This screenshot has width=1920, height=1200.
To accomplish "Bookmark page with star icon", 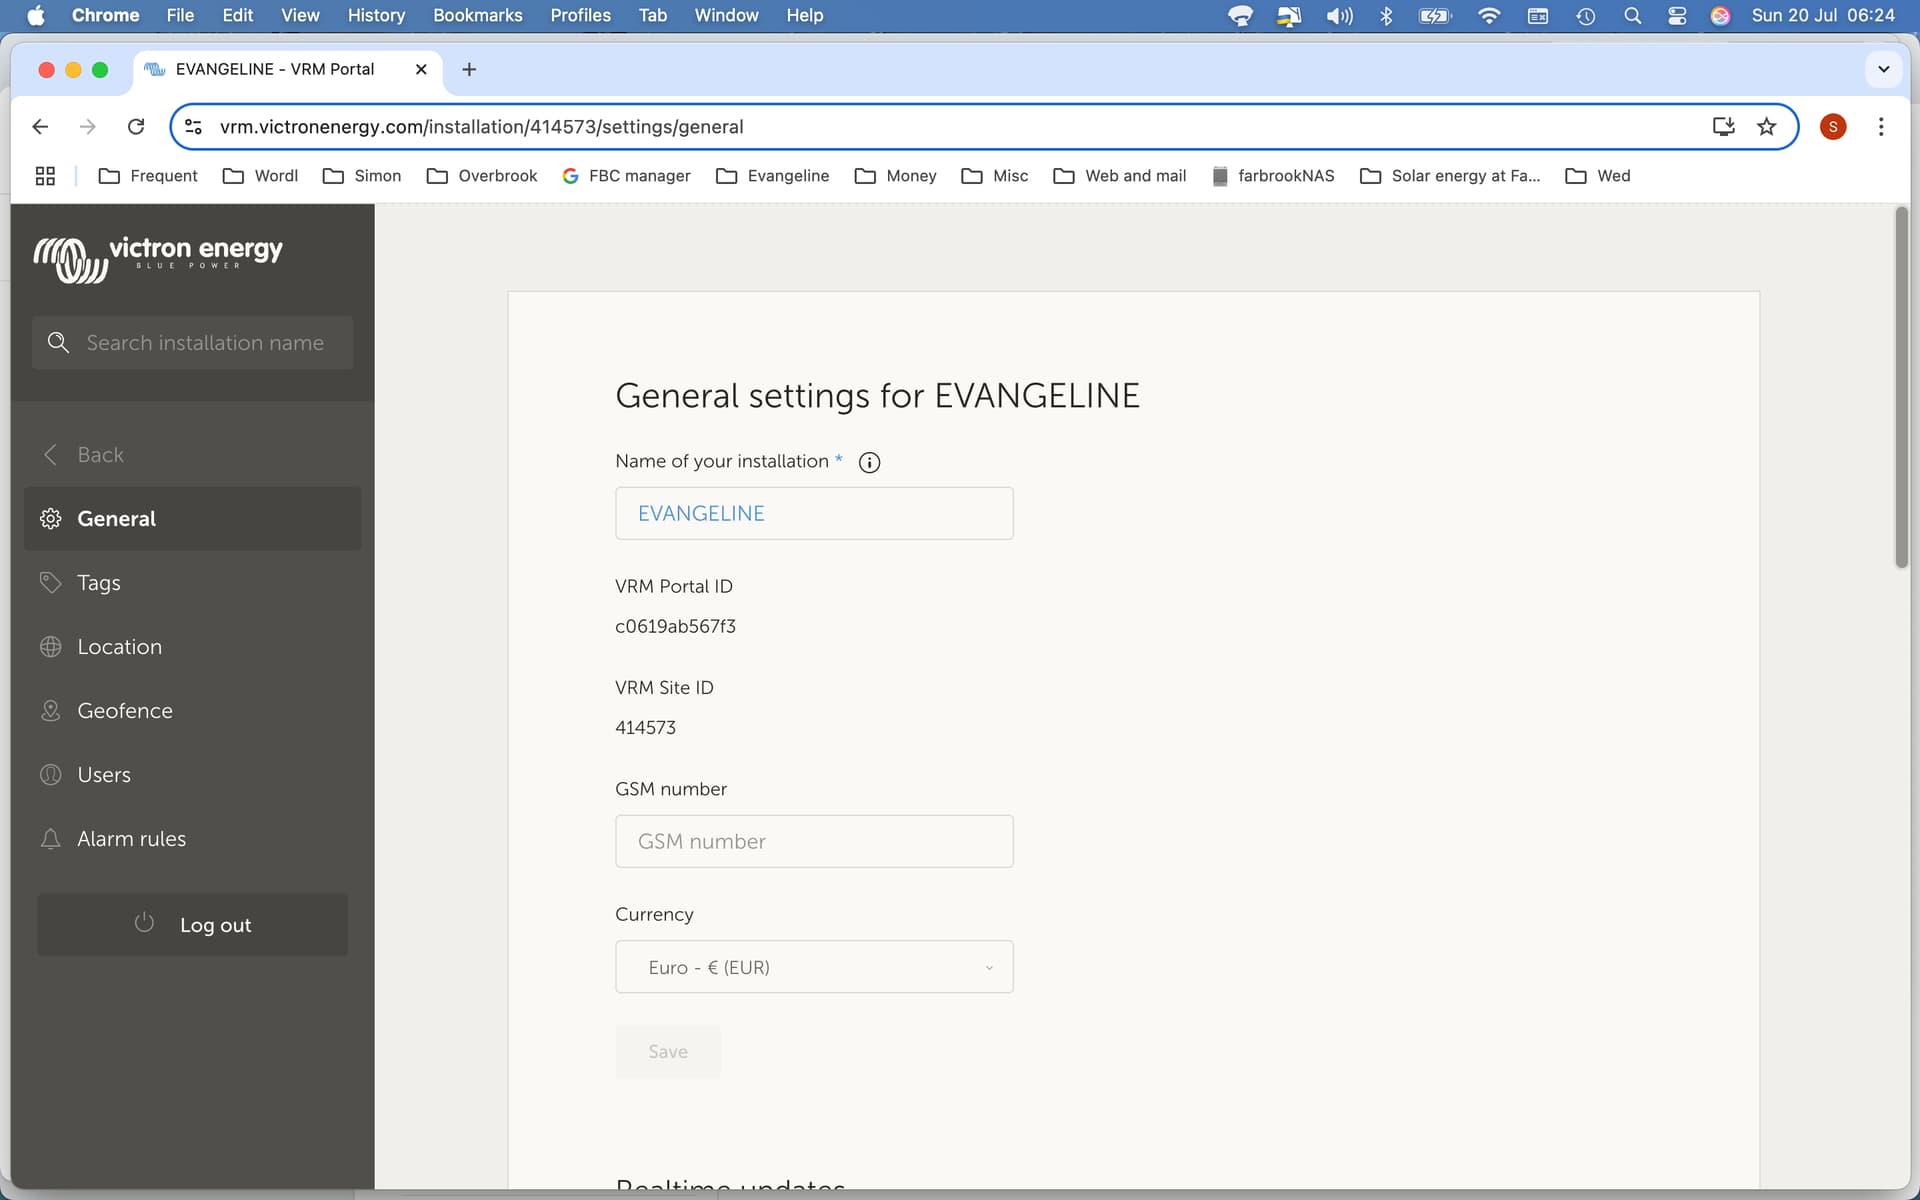I will pos(1766,127).
